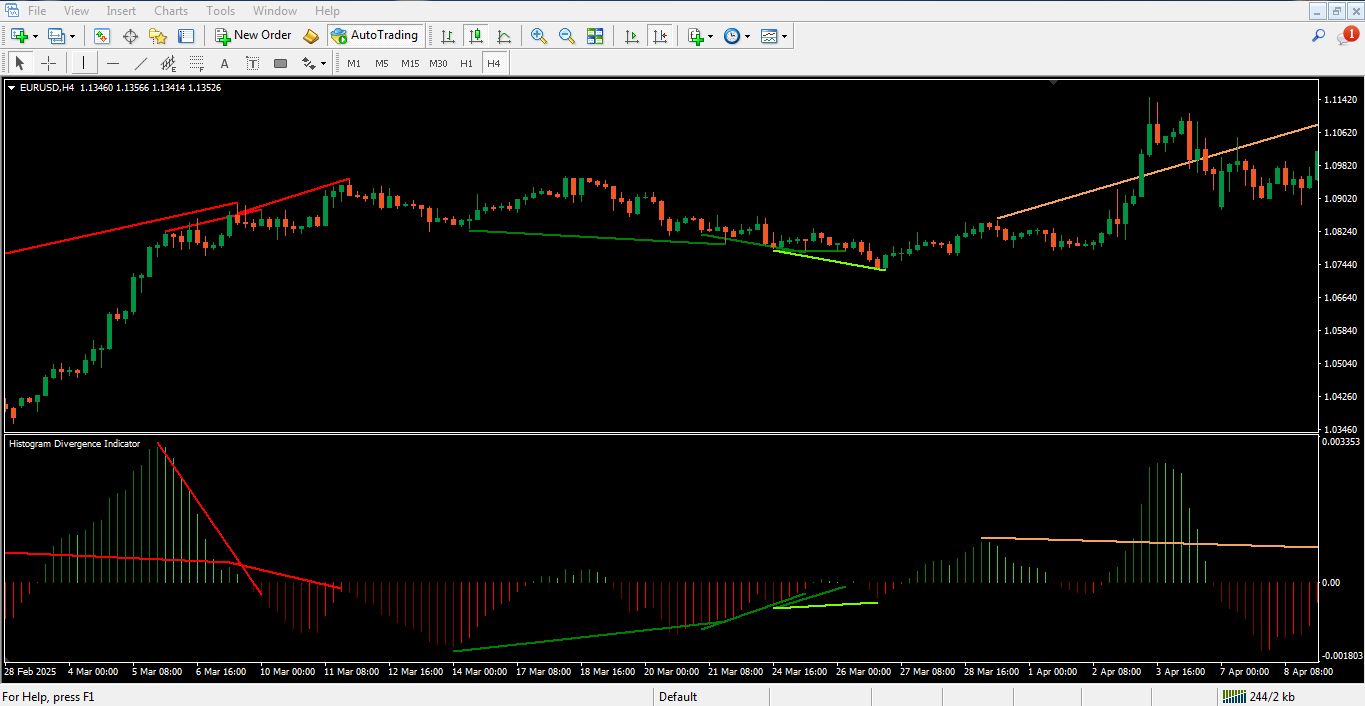The image size is (1365, 706).
Task: Click the Histogram Divergence Indicator label
Action: point(75,444)
